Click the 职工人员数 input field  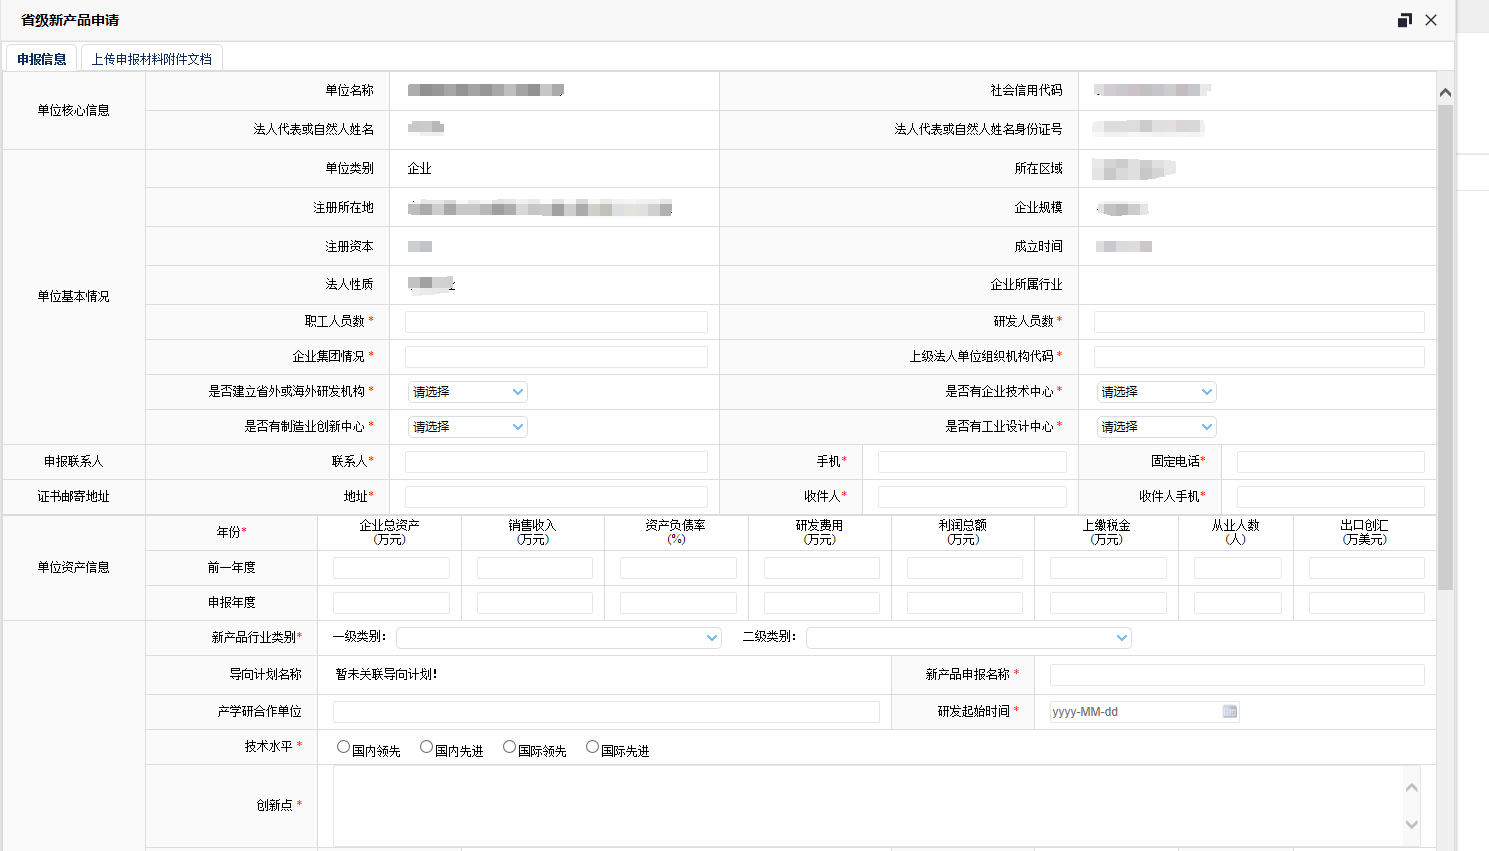point(556,322)
